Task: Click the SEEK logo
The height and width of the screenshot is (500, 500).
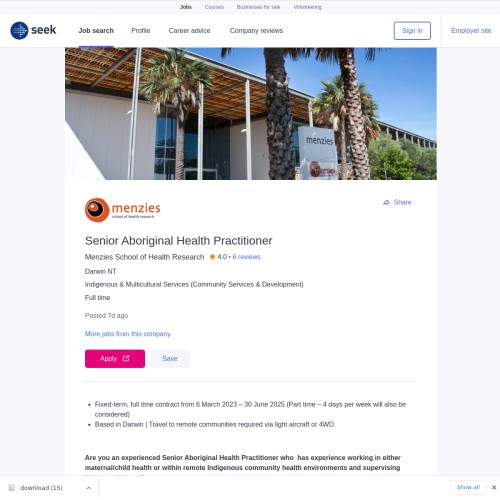Action: pyautogui.click(x=33, y=30)
